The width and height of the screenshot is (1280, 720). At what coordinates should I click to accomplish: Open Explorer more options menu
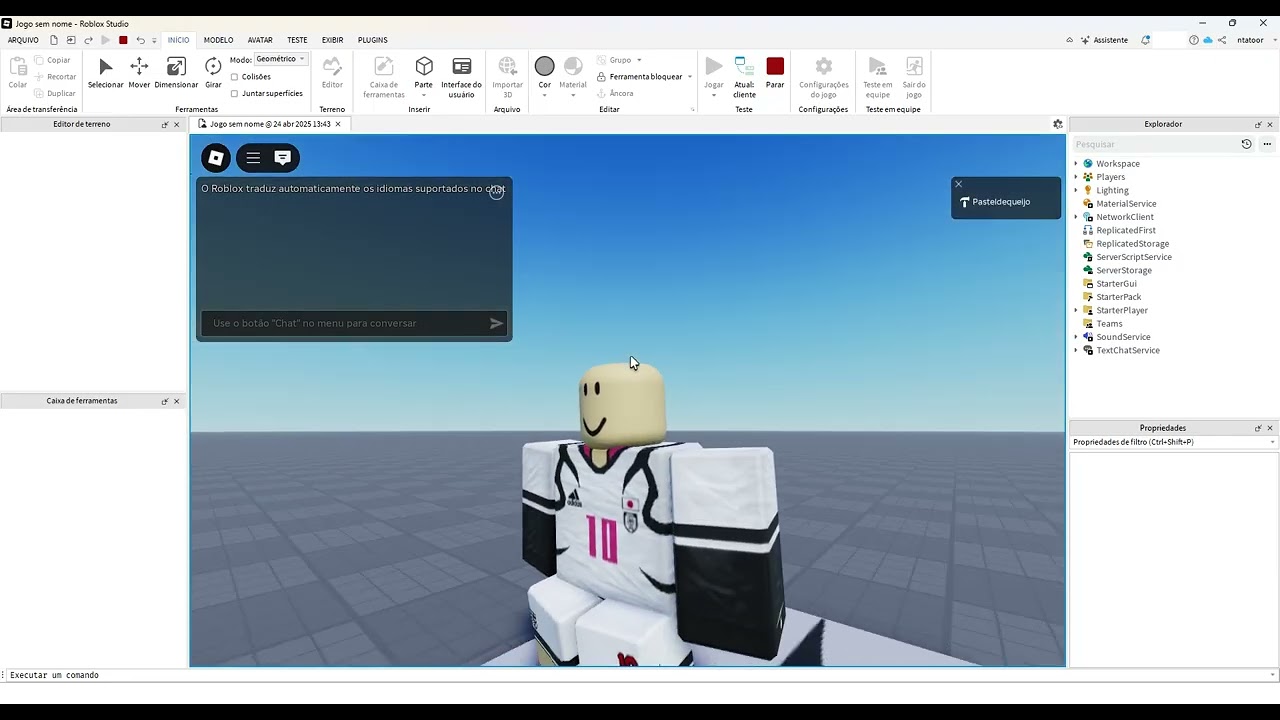tap(1267, 144)
